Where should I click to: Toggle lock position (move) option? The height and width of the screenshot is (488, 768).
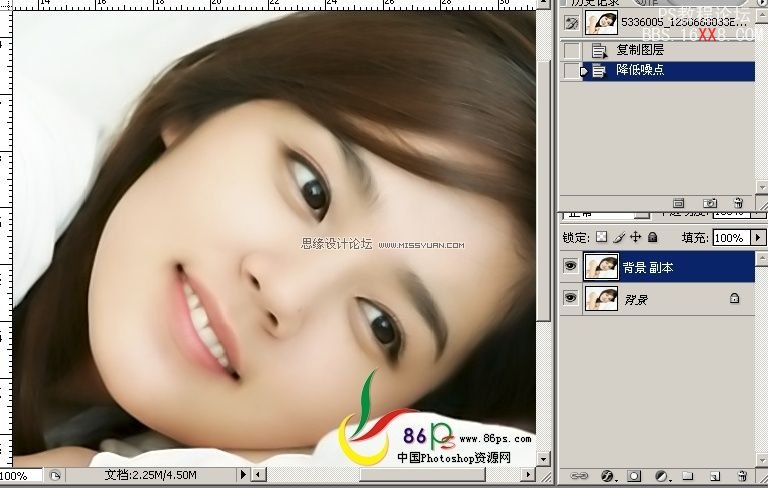(x=635, y=238)
